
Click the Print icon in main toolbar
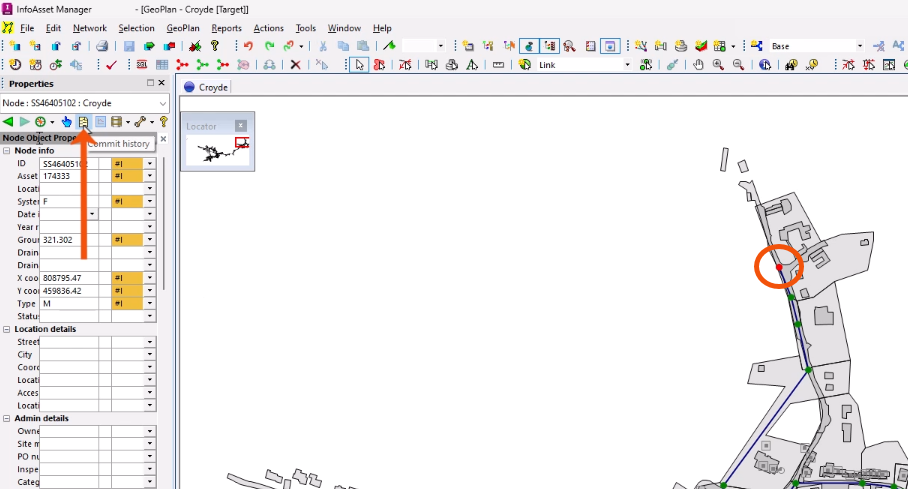(102, 46)
